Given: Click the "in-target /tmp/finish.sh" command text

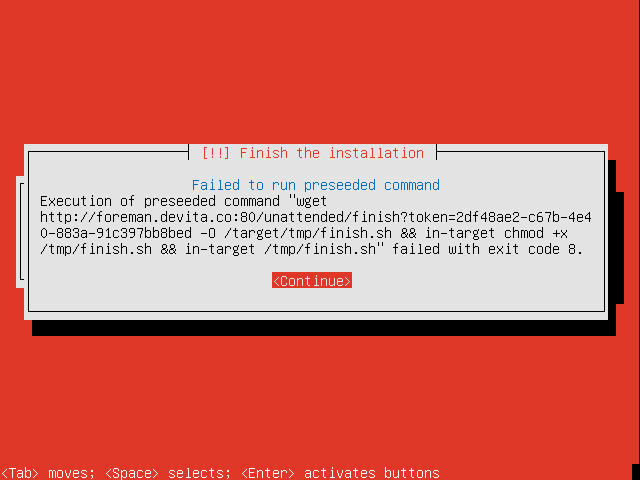Looking at the screenshot, I should [280, 249].
